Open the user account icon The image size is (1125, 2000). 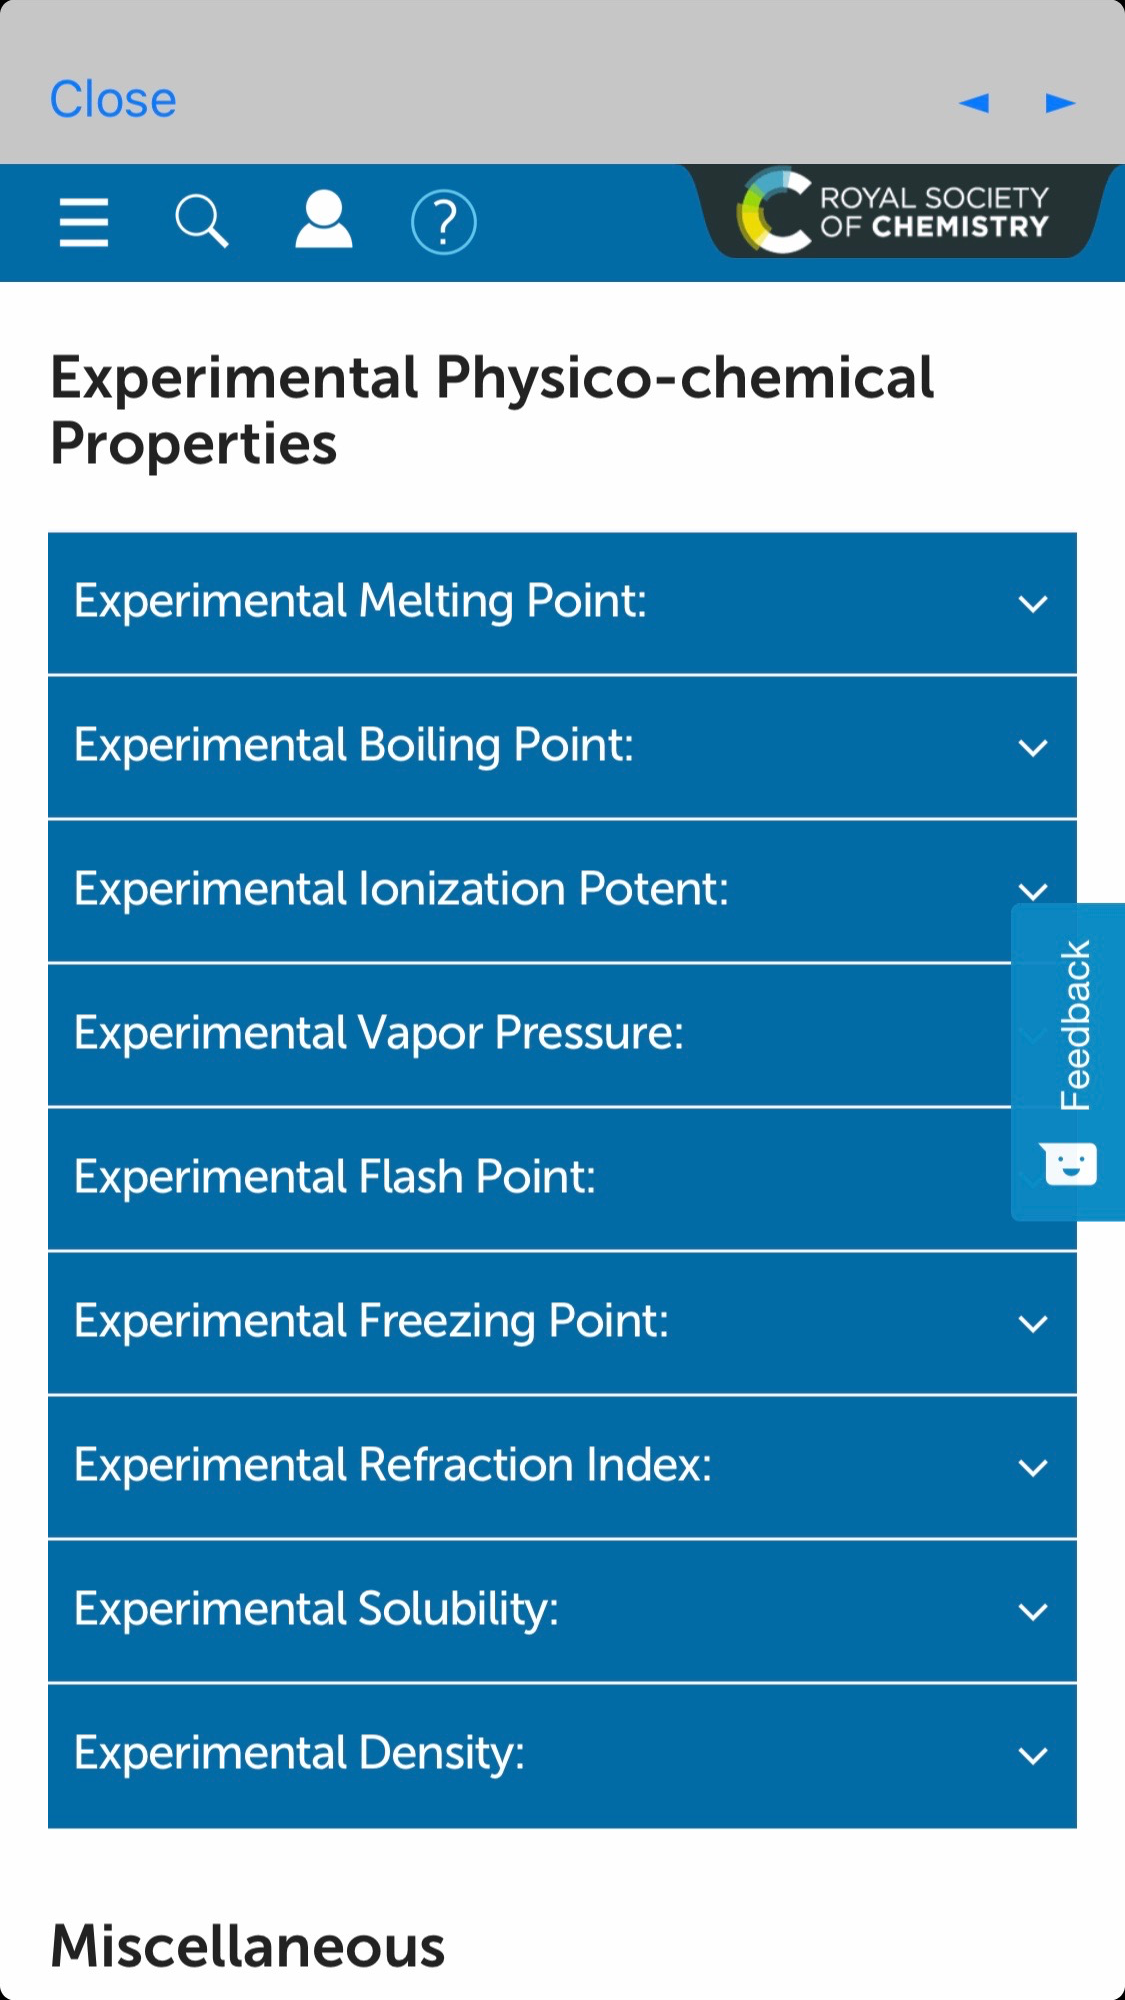click(323, 221)
